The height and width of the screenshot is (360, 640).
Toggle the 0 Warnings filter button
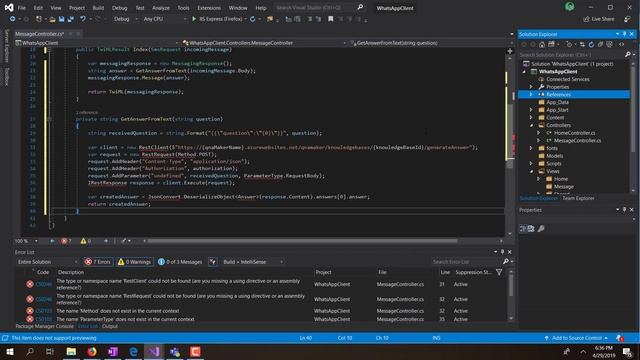click(135, 262)
